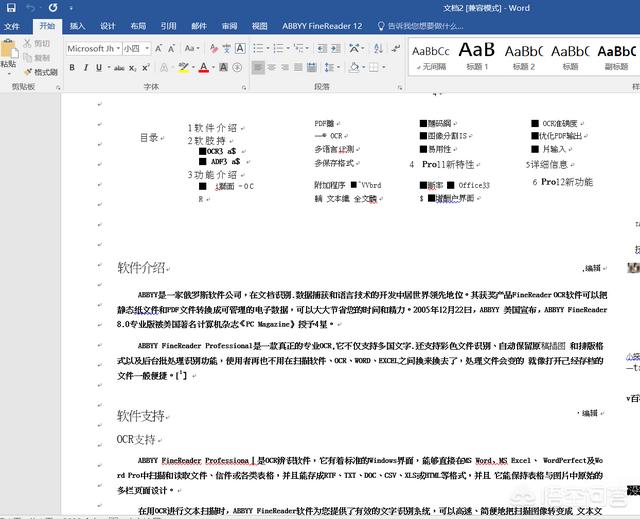Click the Sort (A-Z) icon
Viewport: 640px width, 519px height.
click(378, 49)
